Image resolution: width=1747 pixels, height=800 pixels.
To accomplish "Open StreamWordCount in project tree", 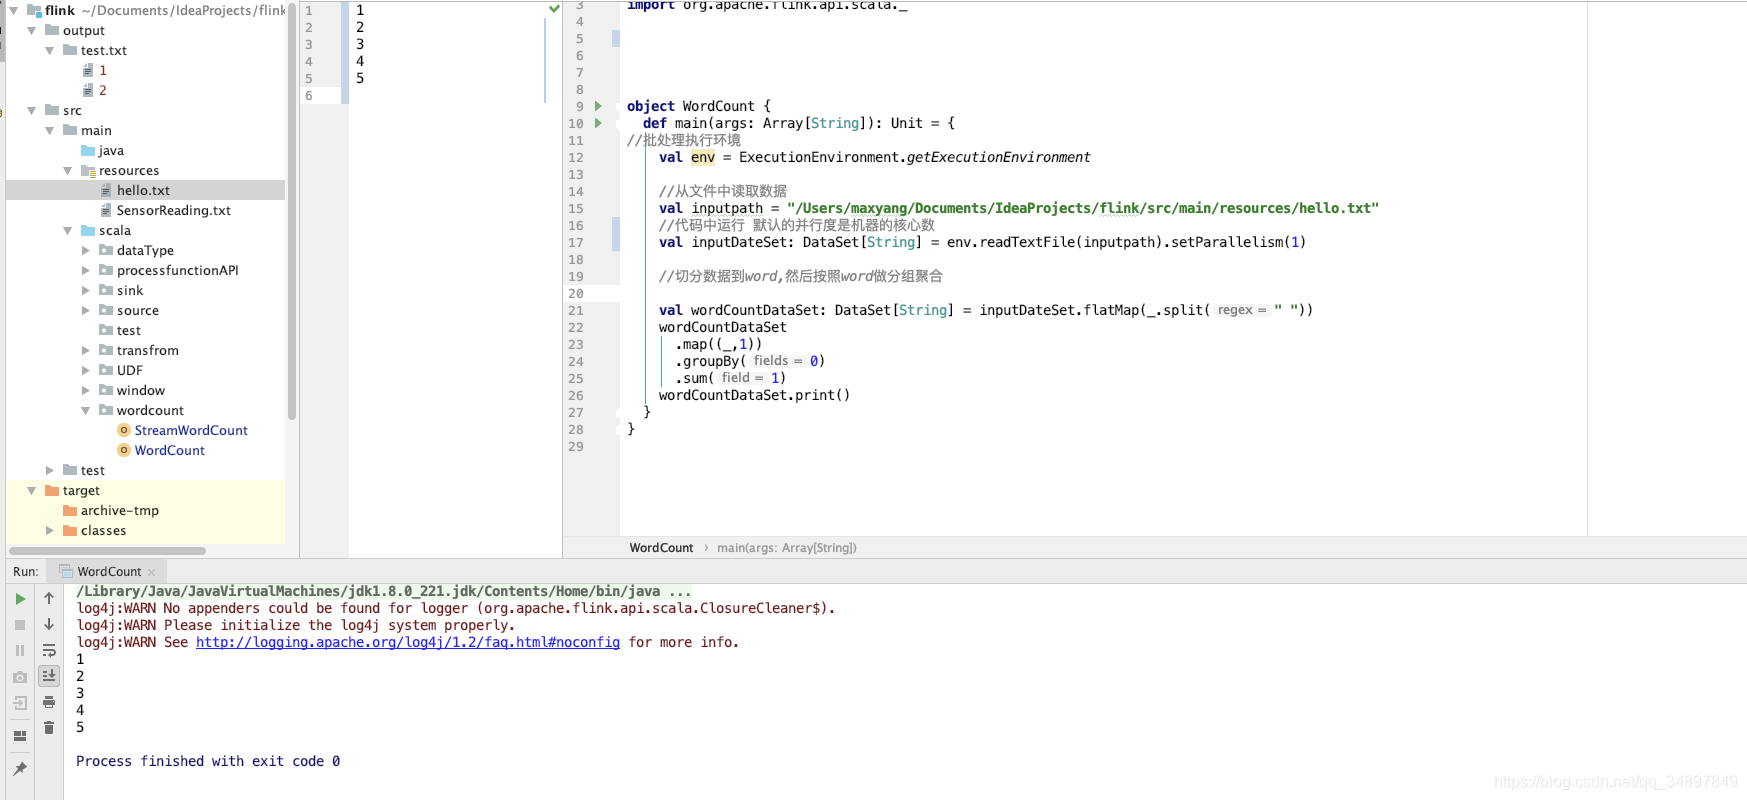I will click(x=191, y=430).
